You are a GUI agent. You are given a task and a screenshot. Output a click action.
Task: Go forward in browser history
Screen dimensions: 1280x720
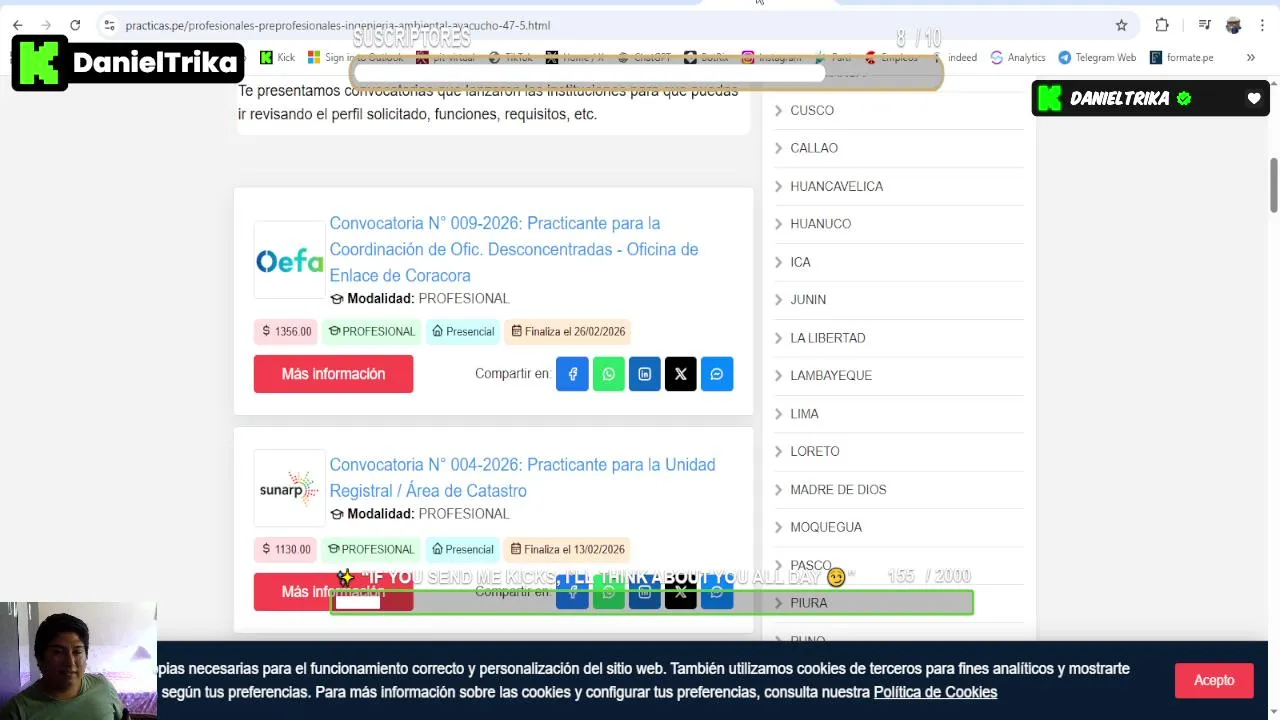tap(45, 25)
